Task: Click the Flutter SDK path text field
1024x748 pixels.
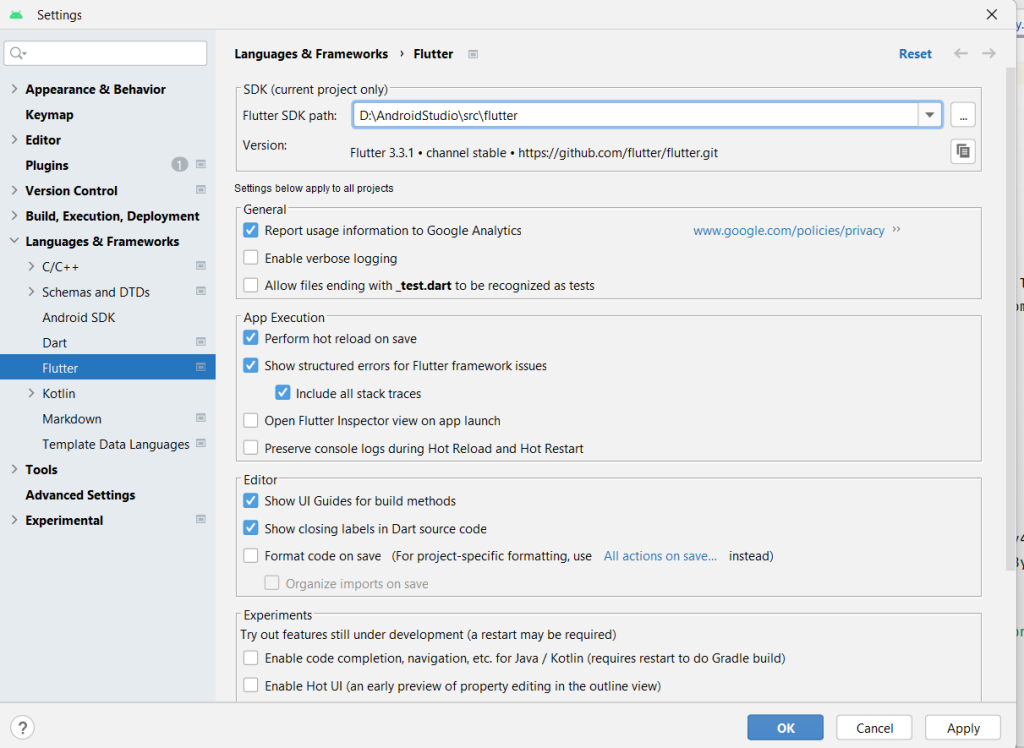Action: [x=635, y=115]
